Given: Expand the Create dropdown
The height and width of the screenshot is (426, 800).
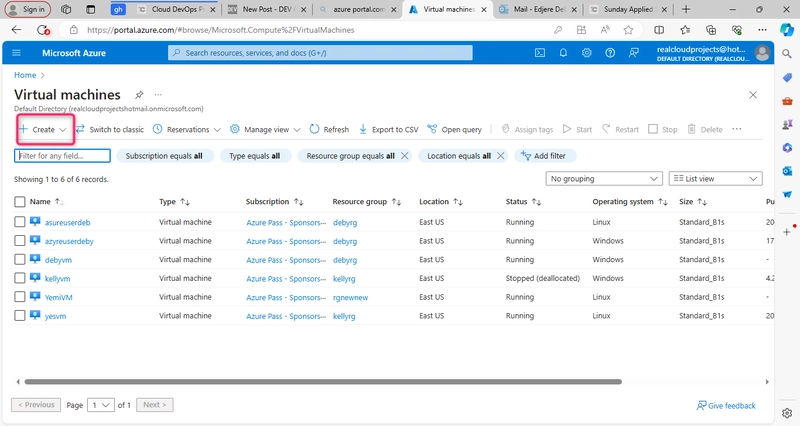Looking at the screenshot, I should 63,130.
